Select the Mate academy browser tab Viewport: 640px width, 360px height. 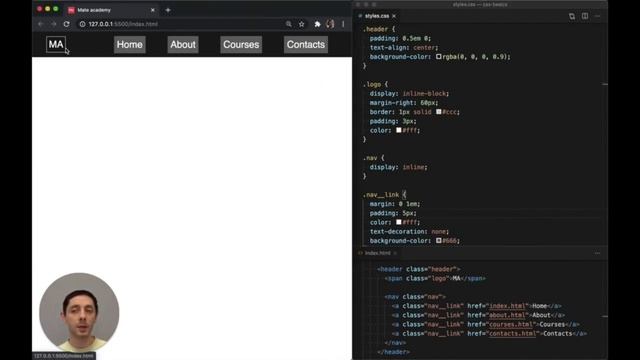[111, 10]
